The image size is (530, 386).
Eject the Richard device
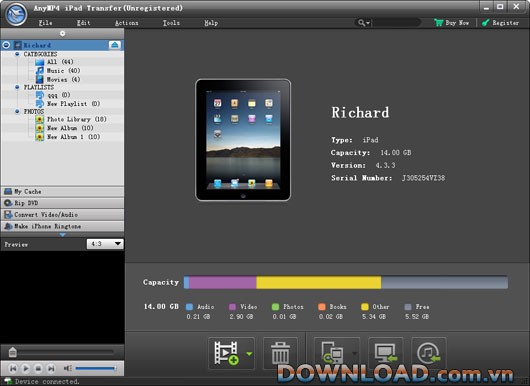point(115,45)
